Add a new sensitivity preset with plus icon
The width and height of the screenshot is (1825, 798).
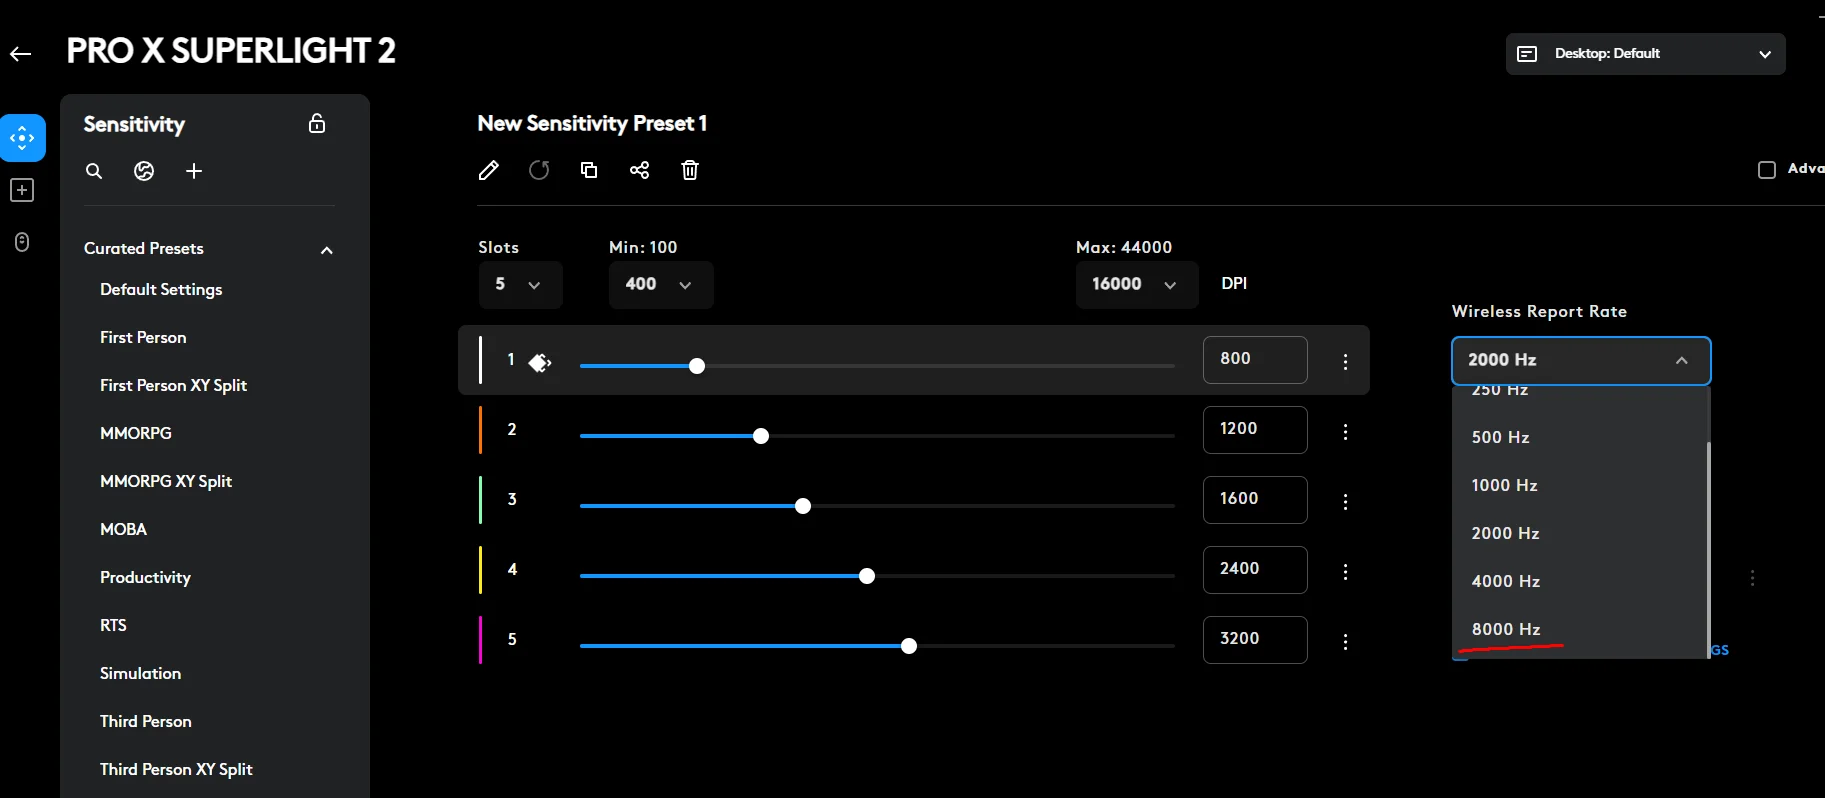194,171
